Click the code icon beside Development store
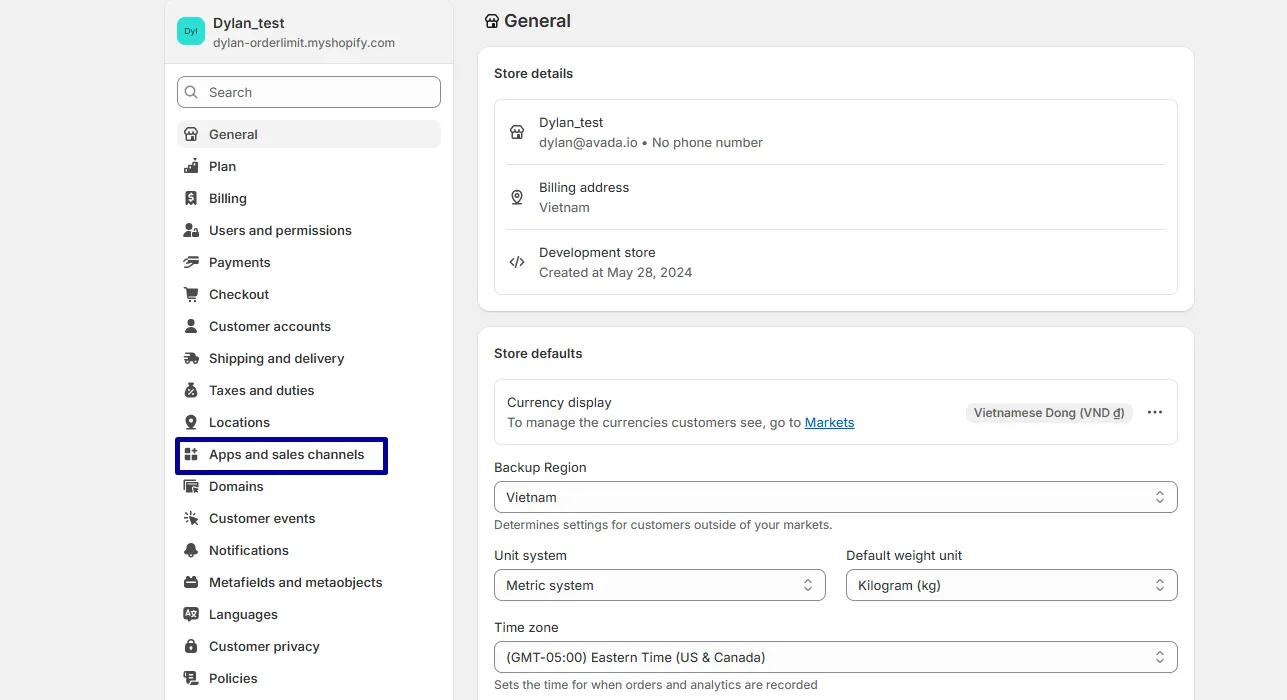Screen dimensions: 1287x700 pyautogui.click(x=517, y=262)
